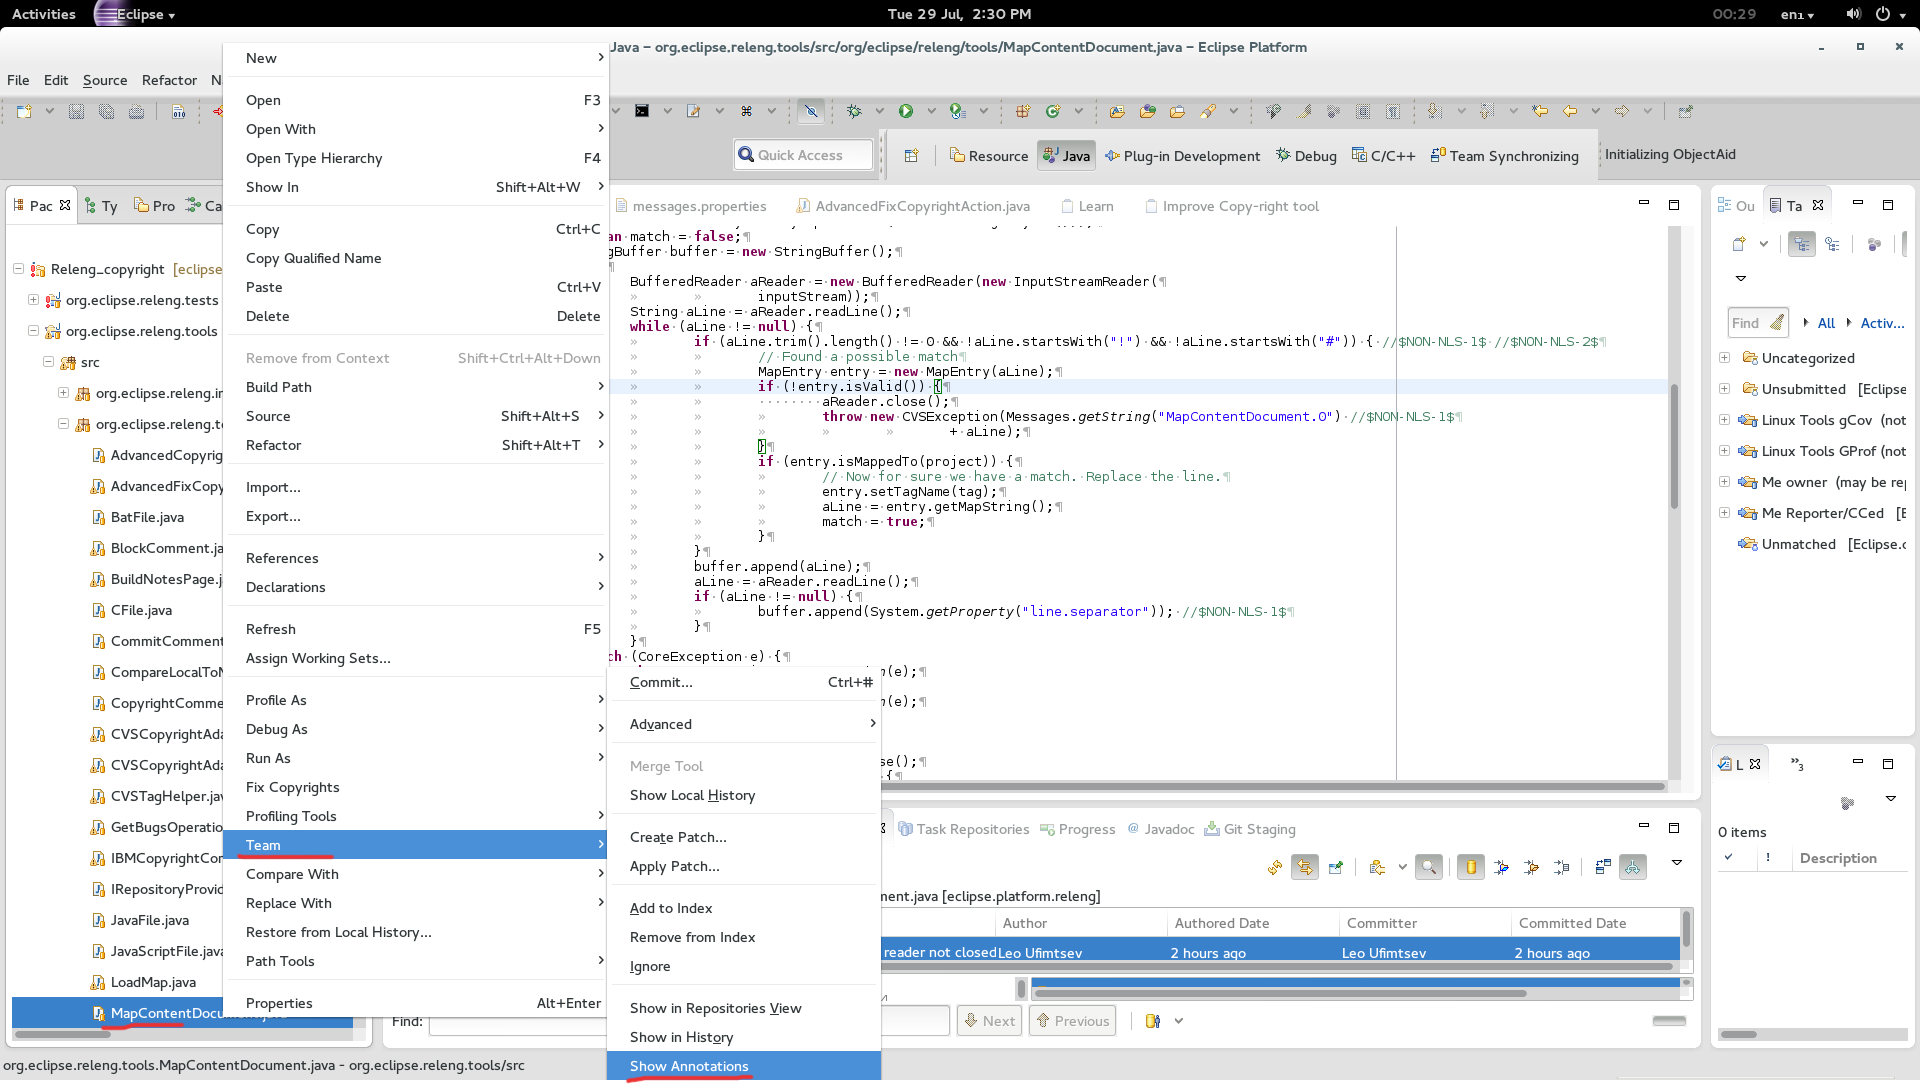Toggle the Find magnifier in History toolbar

point(1429,867)
